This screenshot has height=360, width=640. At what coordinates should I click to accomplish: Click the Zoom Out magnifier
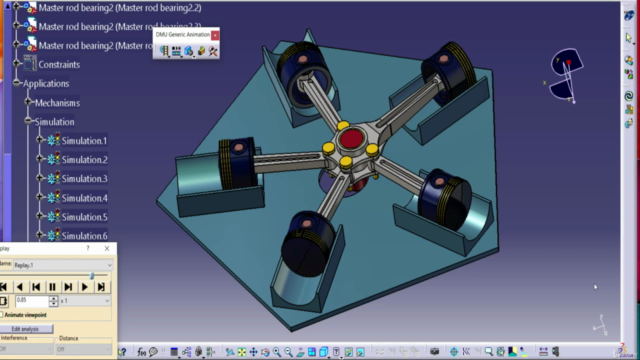[x=288, y=351]
